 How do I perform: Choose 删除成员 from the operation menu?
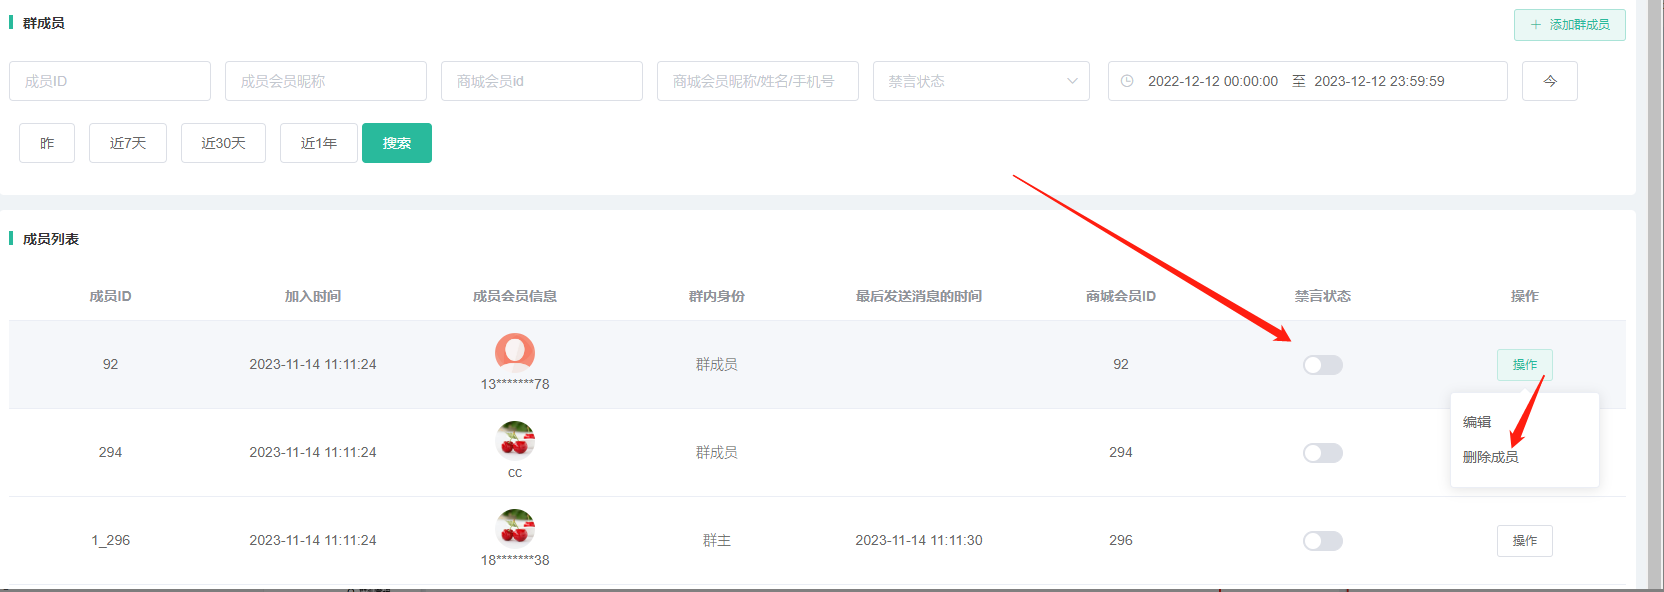tap(1490, 457)
